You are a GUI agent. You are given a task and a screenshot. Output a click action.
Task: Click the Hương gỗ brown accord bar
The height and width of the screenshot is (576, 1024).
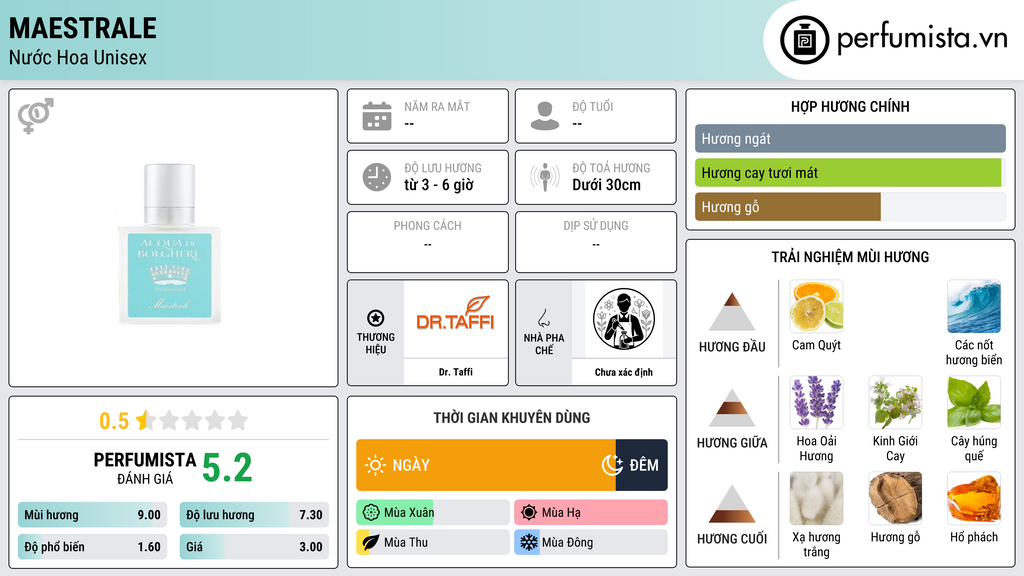pyautogui.click(x=788, y=207)
